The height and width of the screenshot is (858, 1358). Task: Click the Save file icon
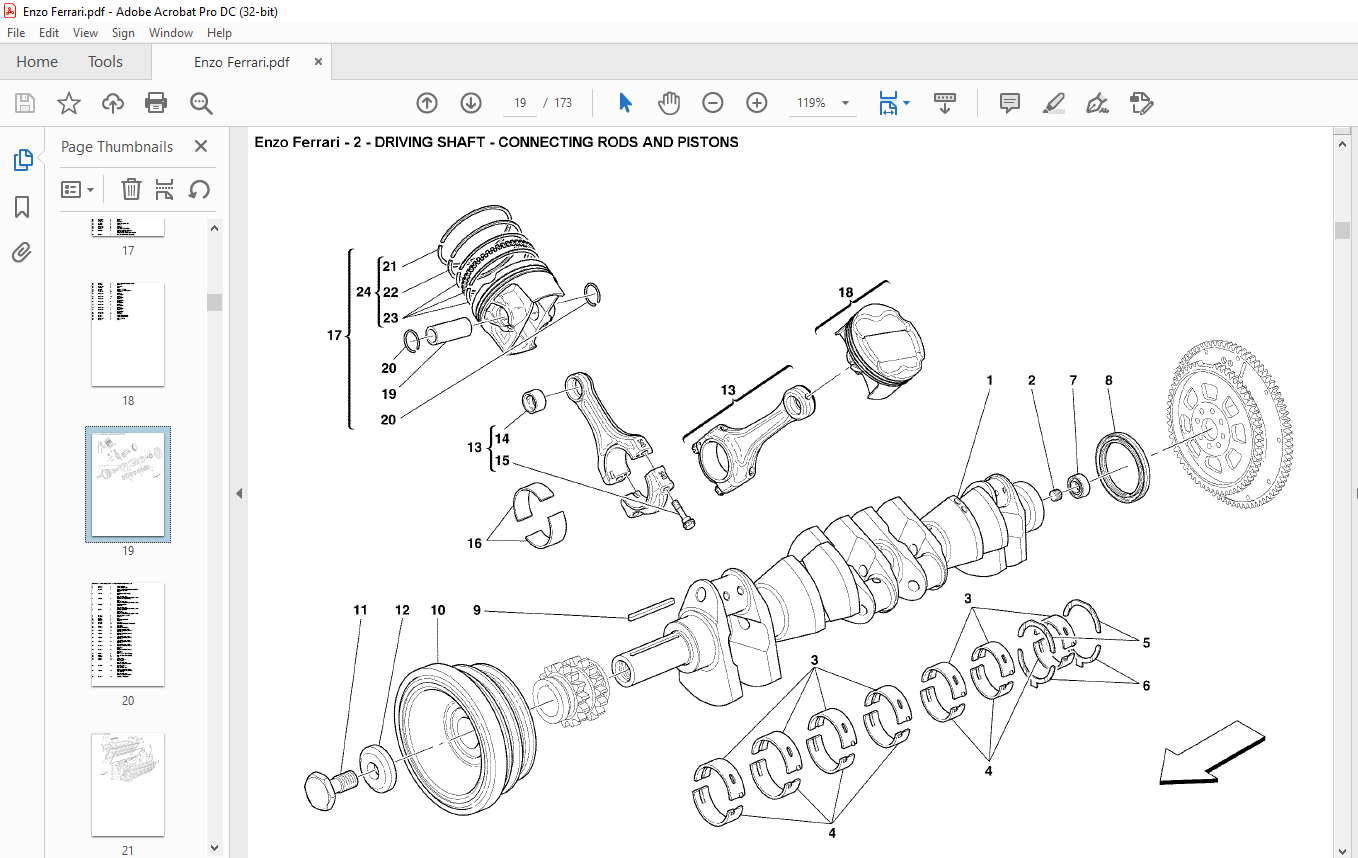tap(25, 103)
